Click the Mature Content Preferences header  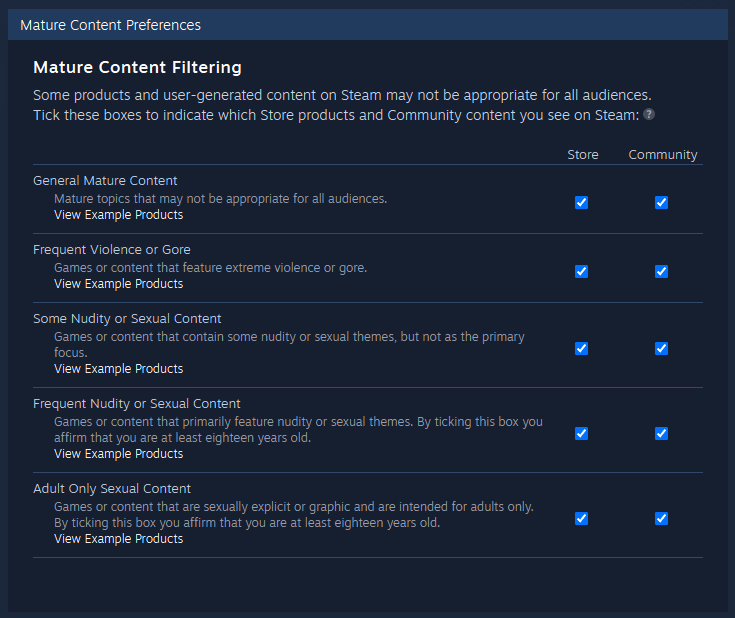click(x=111, y=25)
